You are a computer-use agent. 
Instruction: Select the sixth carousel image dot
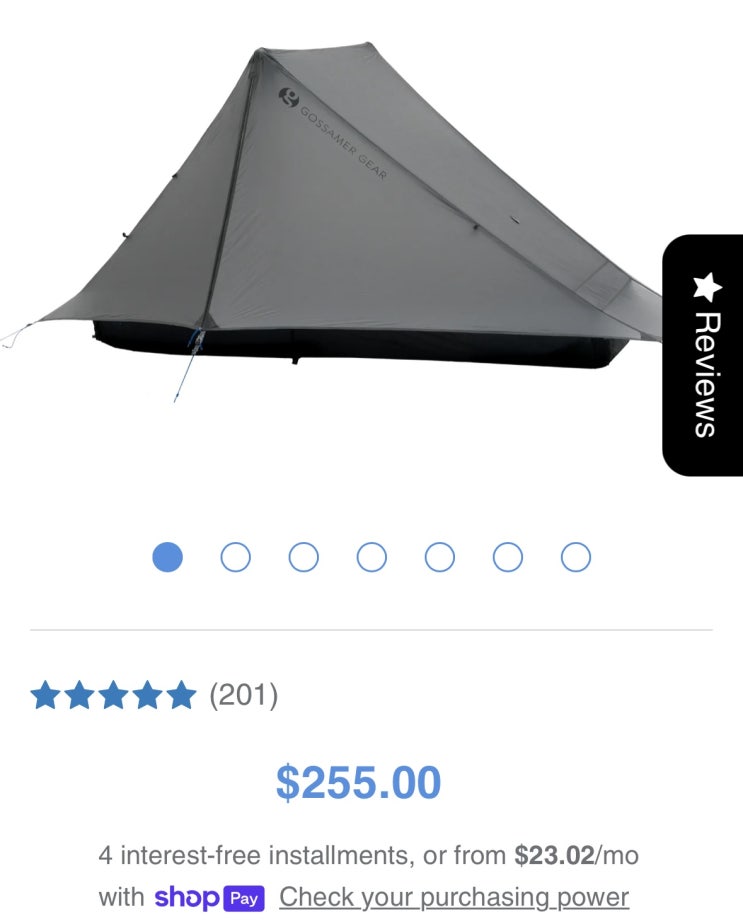click(508, 557)
